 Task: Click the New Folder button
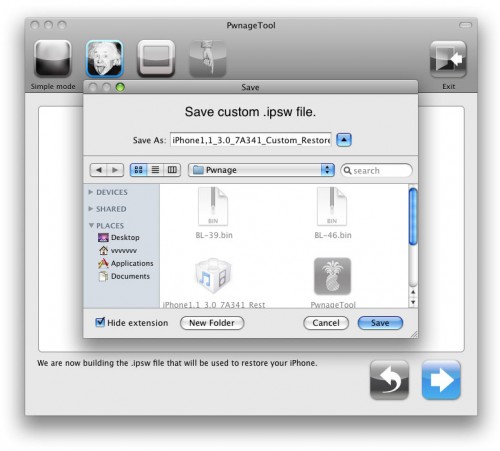tap(212, 323)
